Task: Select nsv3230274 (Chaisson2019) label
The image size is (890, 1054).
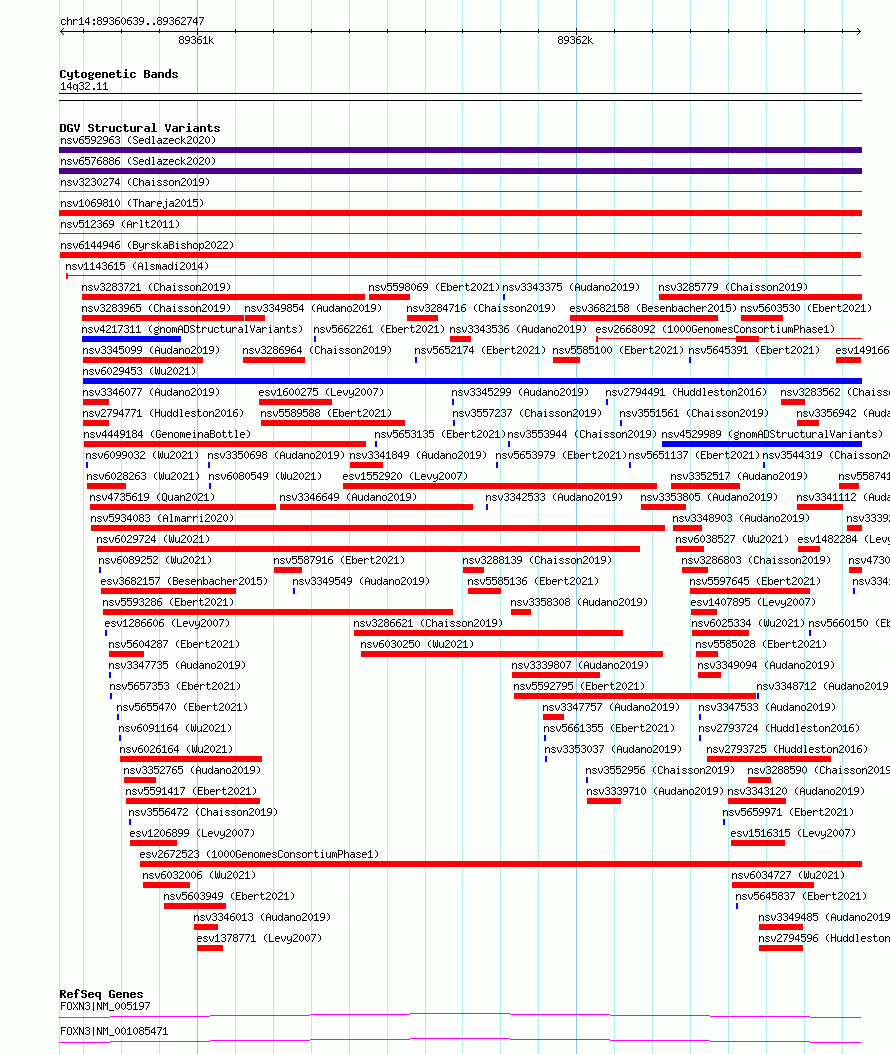Action: point(135,182)
